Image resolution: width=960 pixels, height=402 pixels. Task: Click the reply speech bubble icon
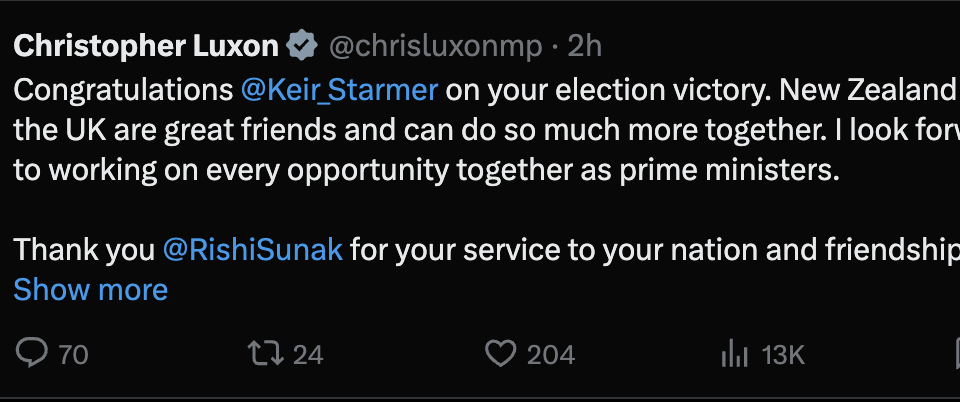click(34, 353)
